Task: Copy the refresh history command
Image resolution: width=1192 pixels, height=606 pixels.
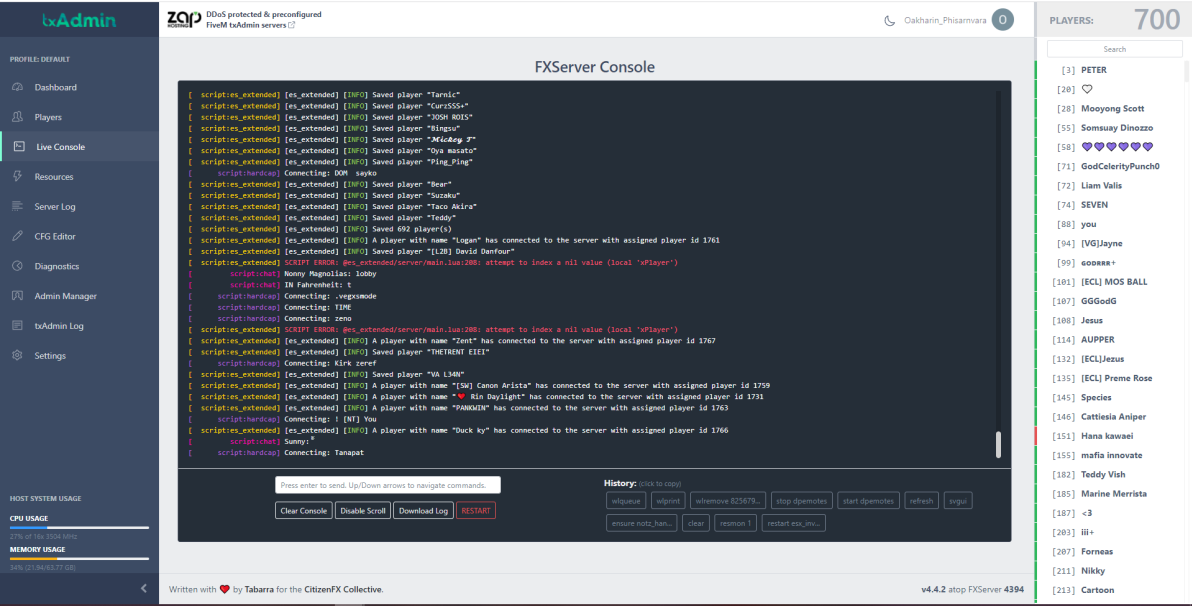Action: [x=921, y=500]
